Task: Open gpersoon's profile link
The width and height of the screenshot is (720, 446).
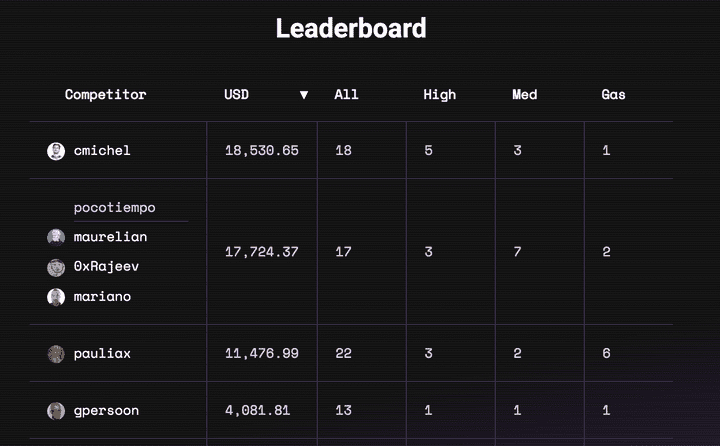Action: (106, 411)
